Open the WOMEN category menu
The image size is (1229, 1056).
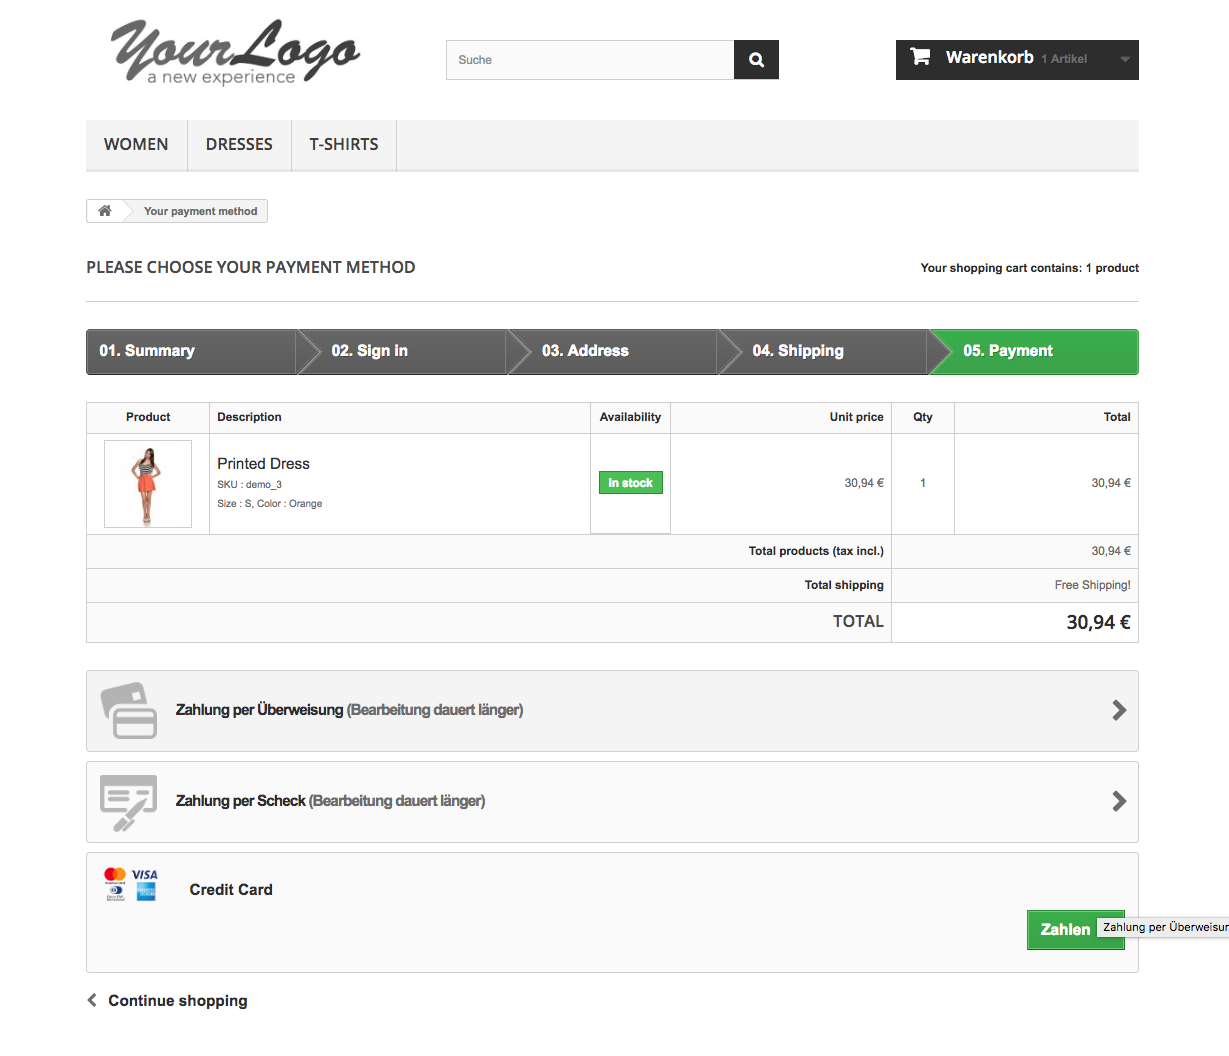coord(136,145)
